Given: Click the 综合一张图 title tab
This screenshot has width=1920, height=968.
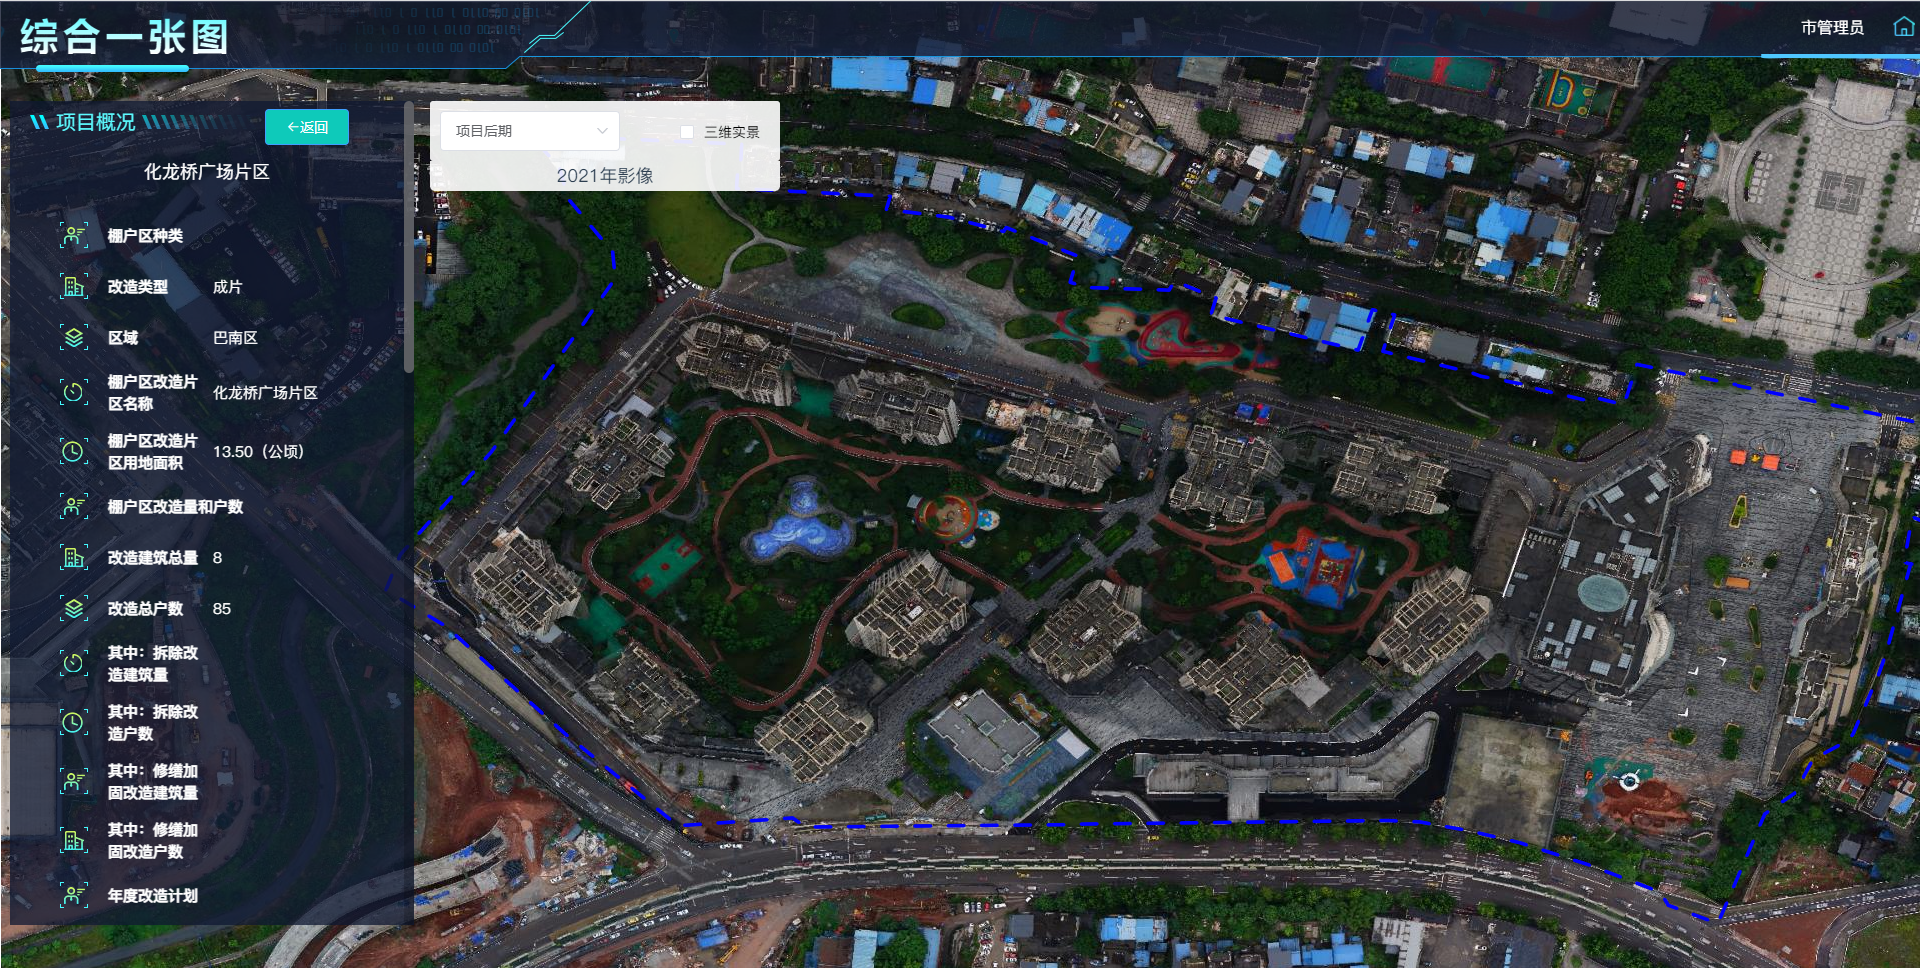Looking at the screenshot, I should coord(124,38).
